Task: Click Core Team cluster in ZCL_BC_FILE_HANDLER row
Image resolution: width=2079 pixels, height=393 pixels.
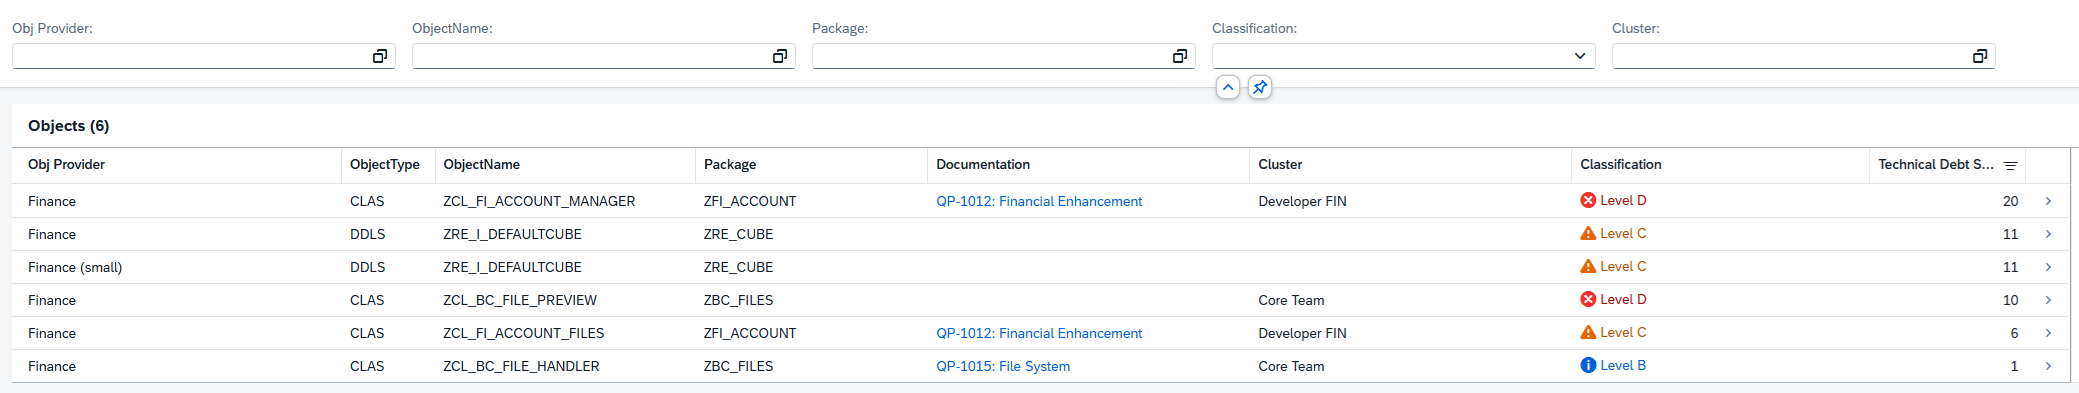Action: (1291, 366)
